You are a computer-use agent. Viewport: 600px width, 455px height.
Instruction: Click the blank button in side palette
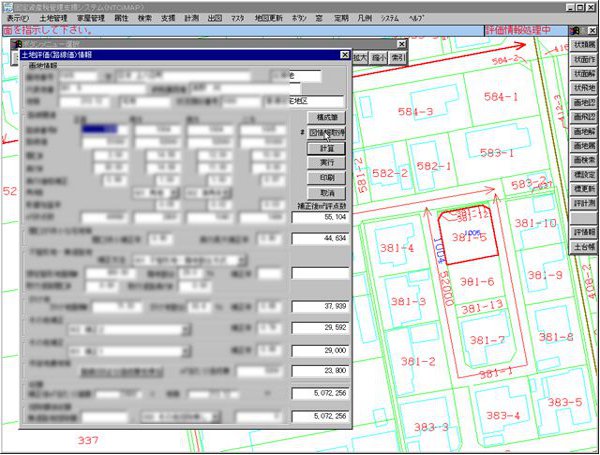click(584, 218)
